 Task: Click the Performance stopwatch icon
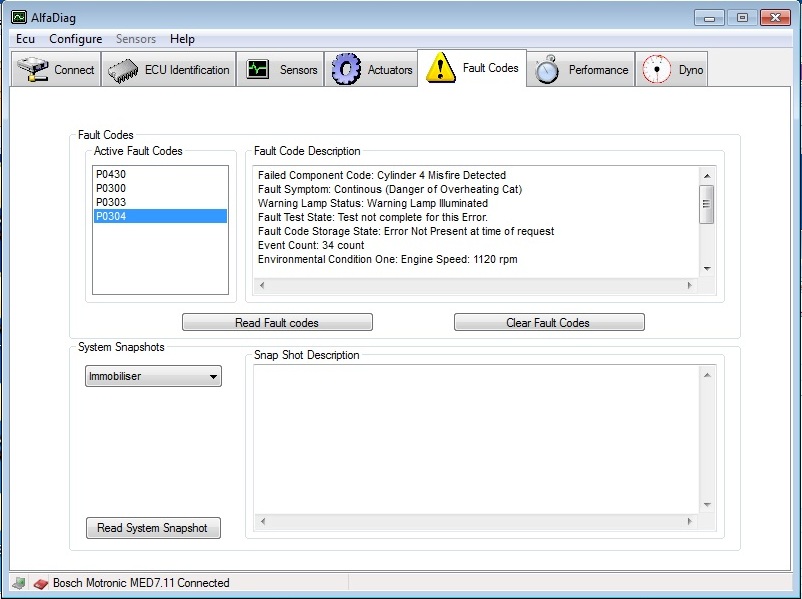pyautogui.click(x=547, y=70)
